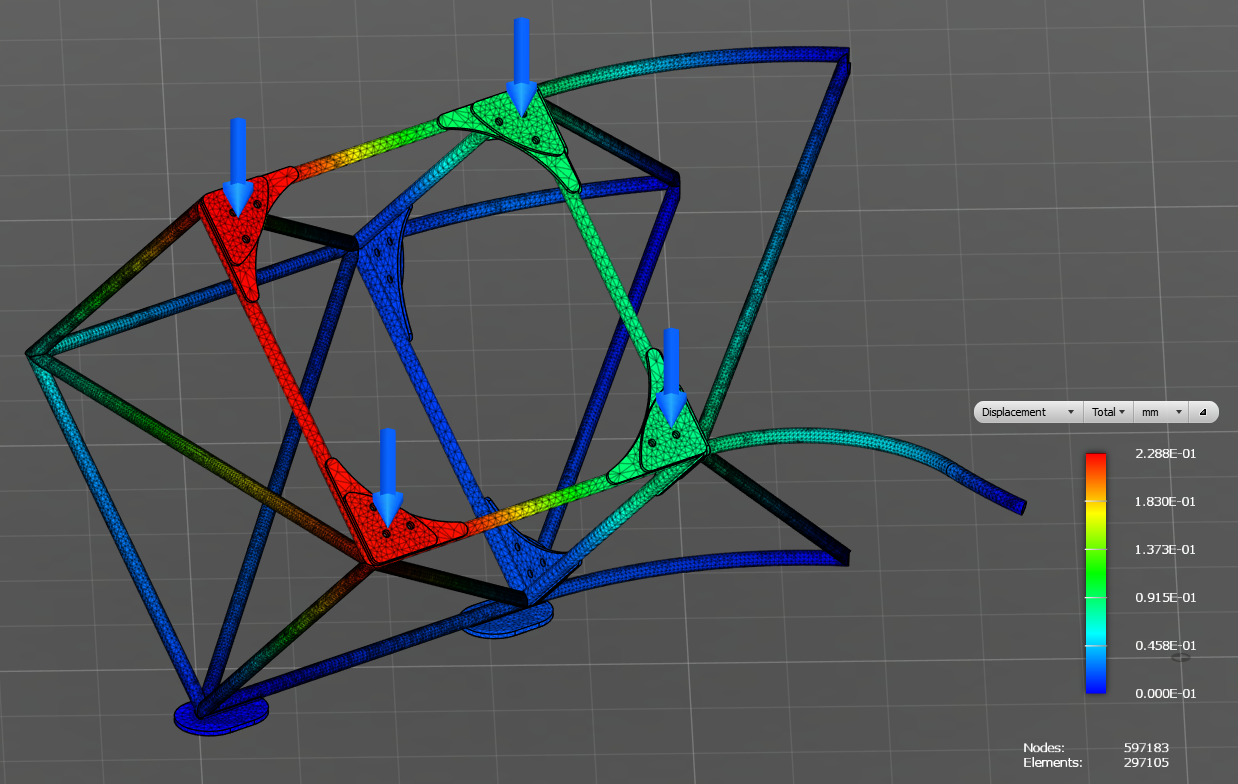Click the red top of the color legend bar

[x=1096, y=462]
